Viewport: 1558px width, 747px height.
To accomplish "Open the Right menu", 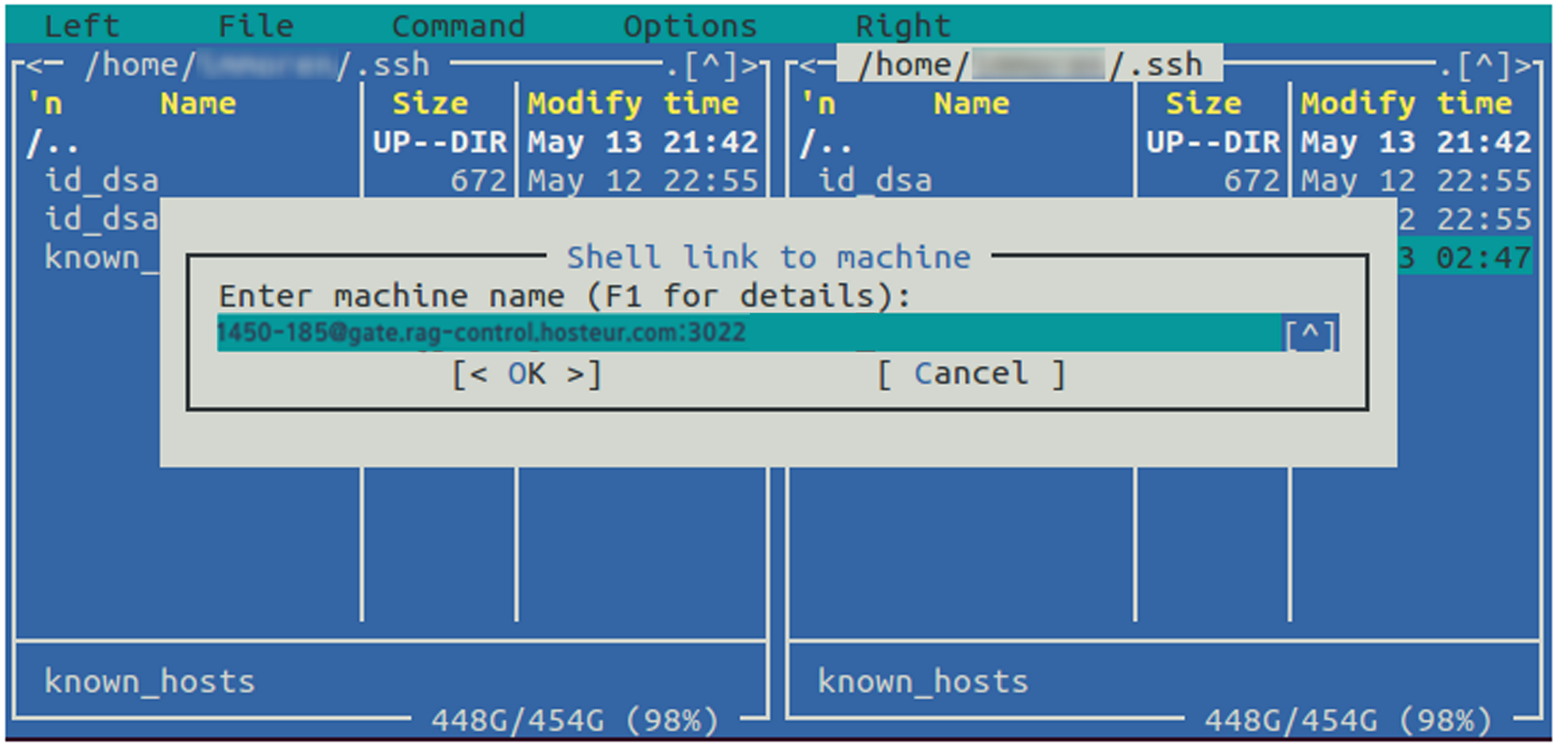I will tap(903, 26).
